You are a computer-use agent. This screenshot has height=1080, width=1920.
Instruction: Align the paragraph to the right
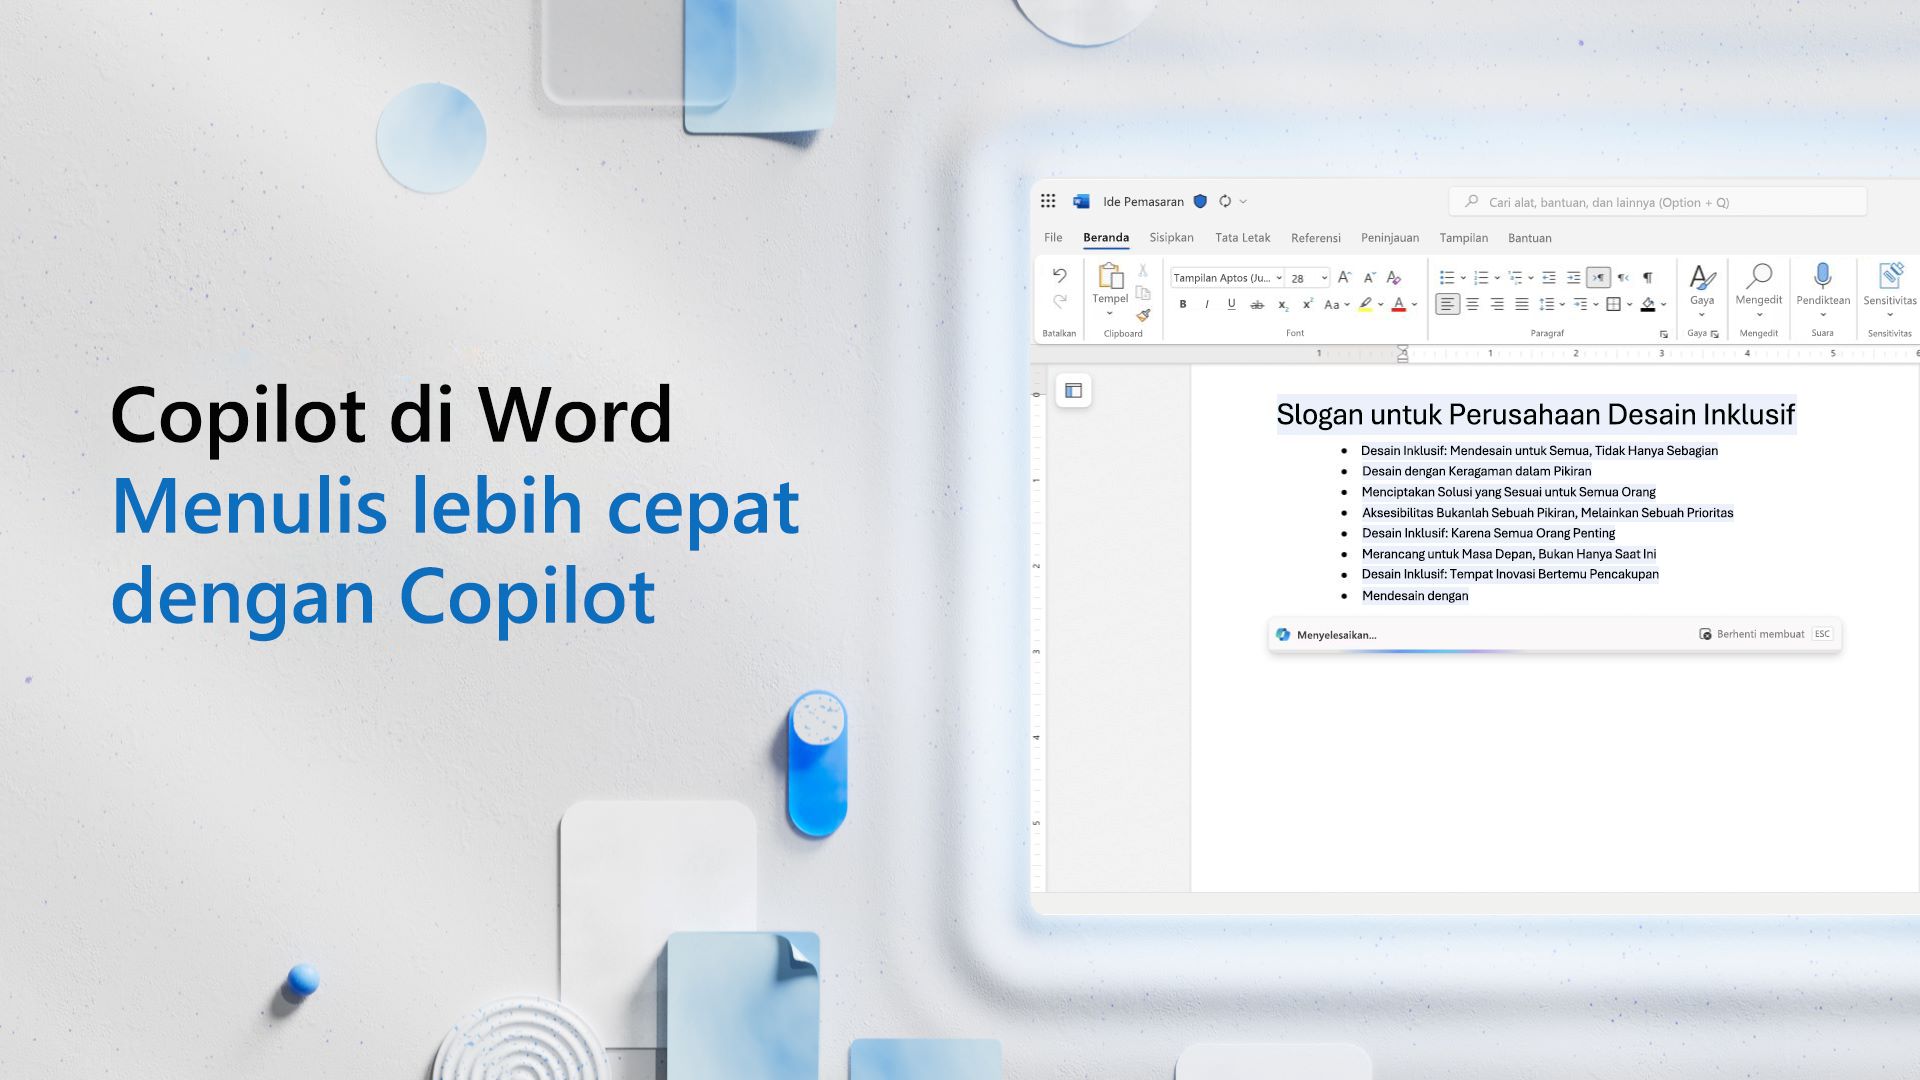click(1497, 304)
